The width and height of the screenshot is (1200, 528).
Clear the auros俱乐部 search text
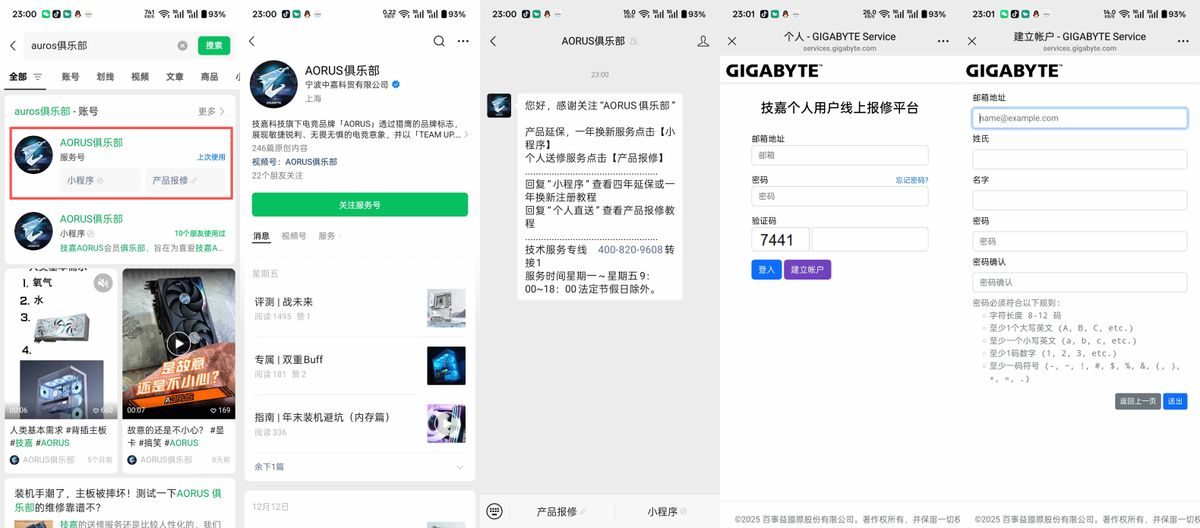182,46
